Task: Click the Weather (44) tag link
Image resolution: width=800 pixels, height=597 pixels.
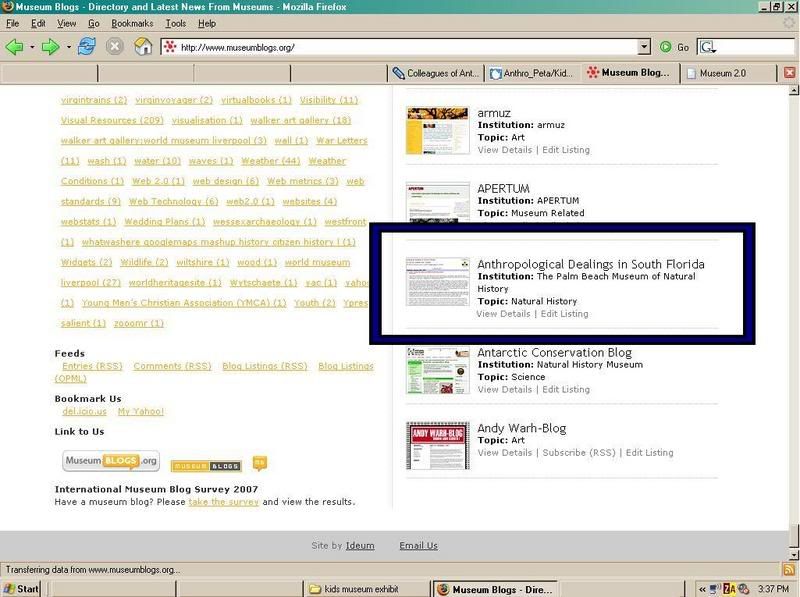Action: pyautogui.click(x=270, y=161)
